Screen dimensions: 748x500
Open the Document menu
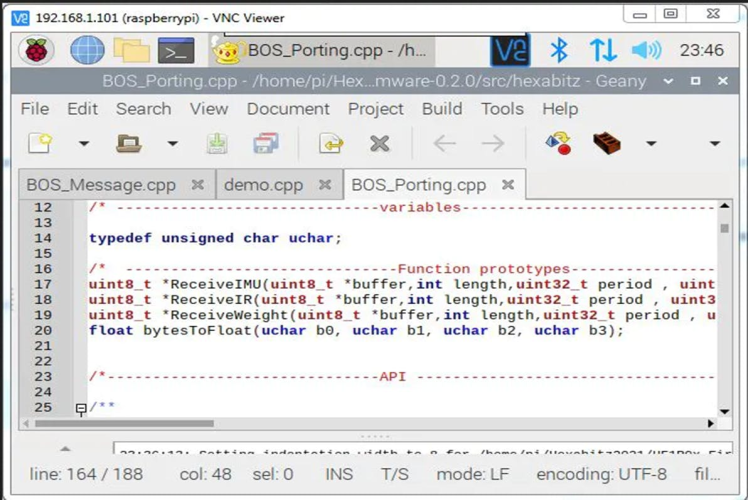(288, 108)
